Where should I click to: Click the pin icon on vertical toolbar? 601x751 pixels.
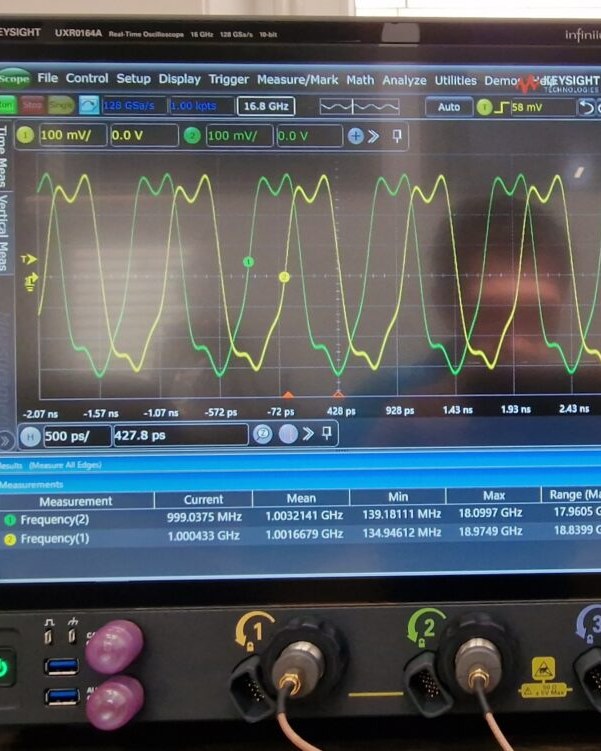(x=397, y=136)
